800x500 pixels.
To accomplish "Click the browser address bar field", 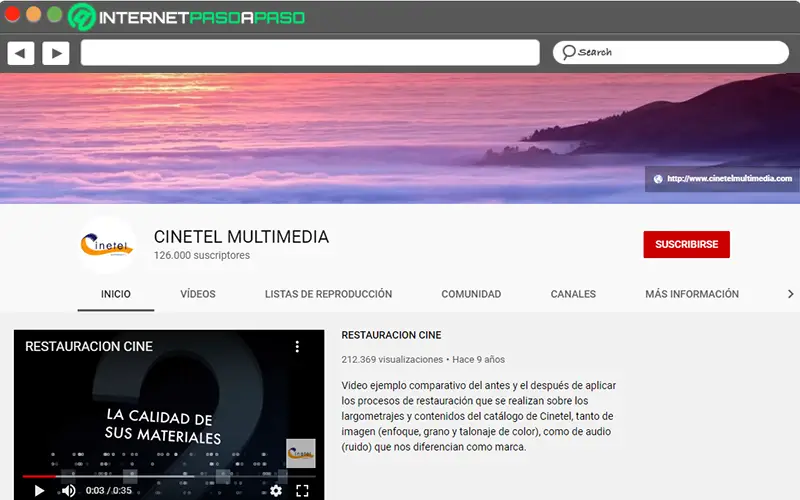I will (310, 53).
